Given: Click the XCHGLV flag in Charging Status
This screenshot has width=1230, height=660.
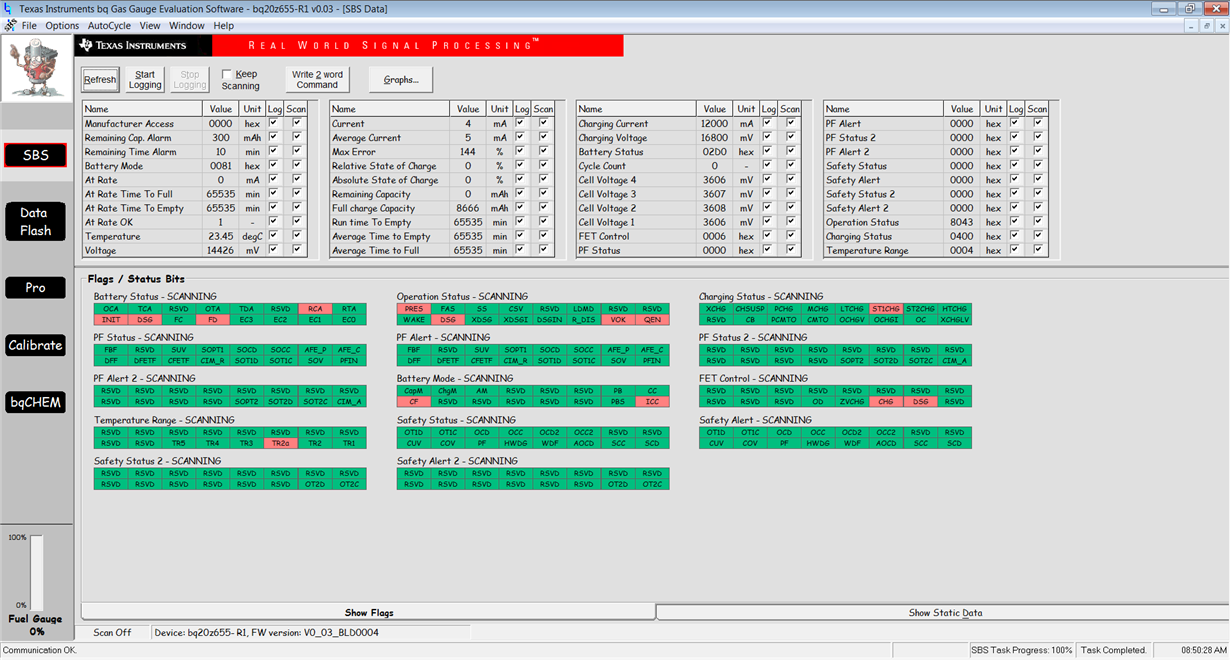Looking at the screenshot, I should tap(954, 319).
